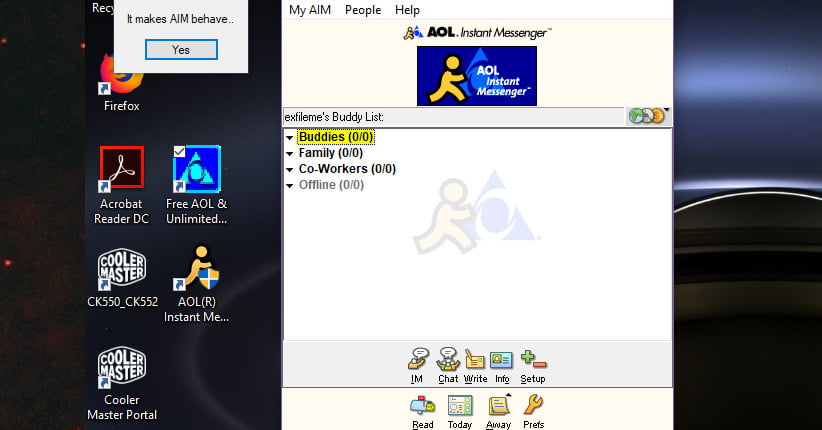The image size is (822, 430).
Task: Click the globe and coins icon beside Buddy List
Action: tap(648, 116)
